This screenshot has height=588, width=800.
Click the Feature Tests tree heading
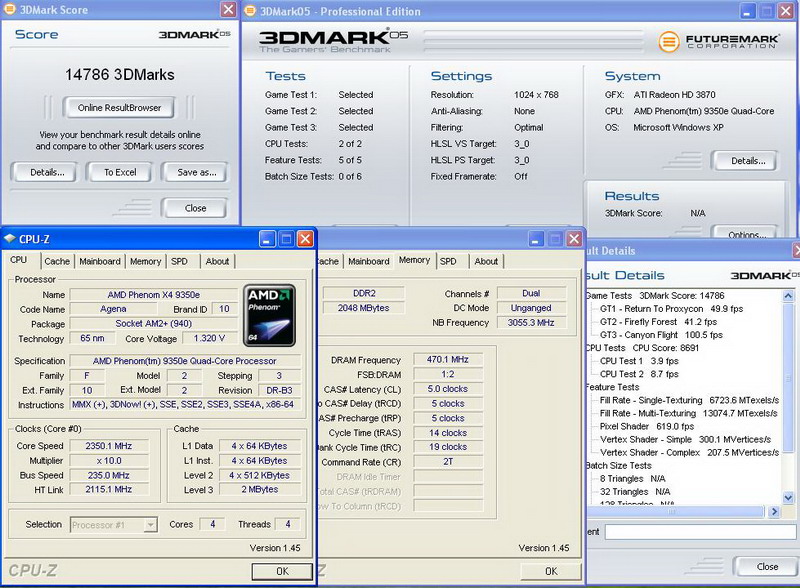pos(612,387)
